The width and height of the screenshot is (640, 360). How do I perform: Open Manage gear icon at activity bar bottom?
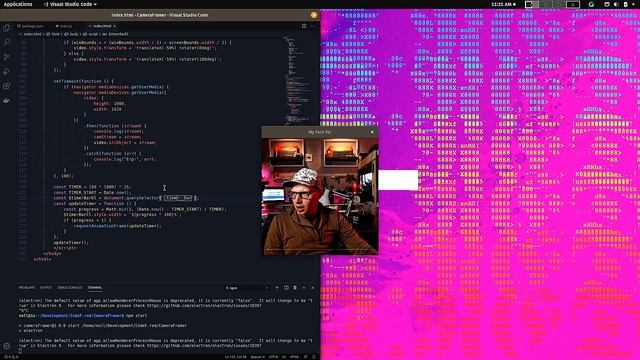tap(7, 346)
